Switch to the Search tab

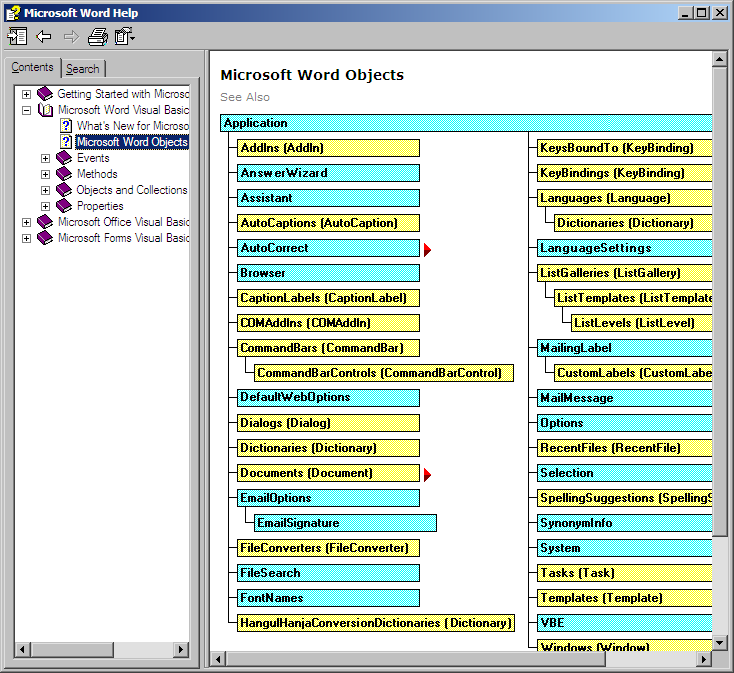click(82, 69)
